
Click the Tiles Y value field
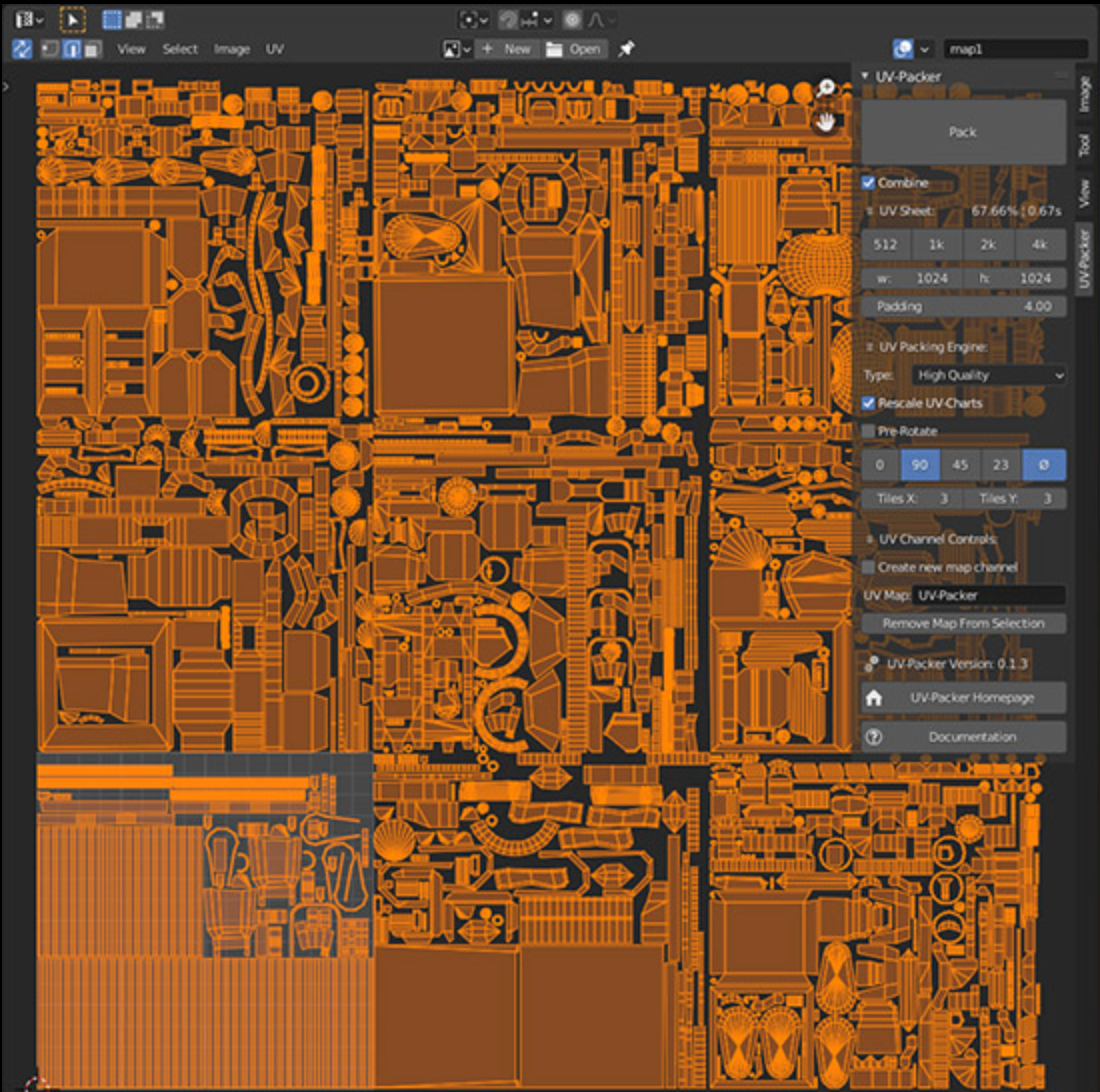tap(1015, 499)
